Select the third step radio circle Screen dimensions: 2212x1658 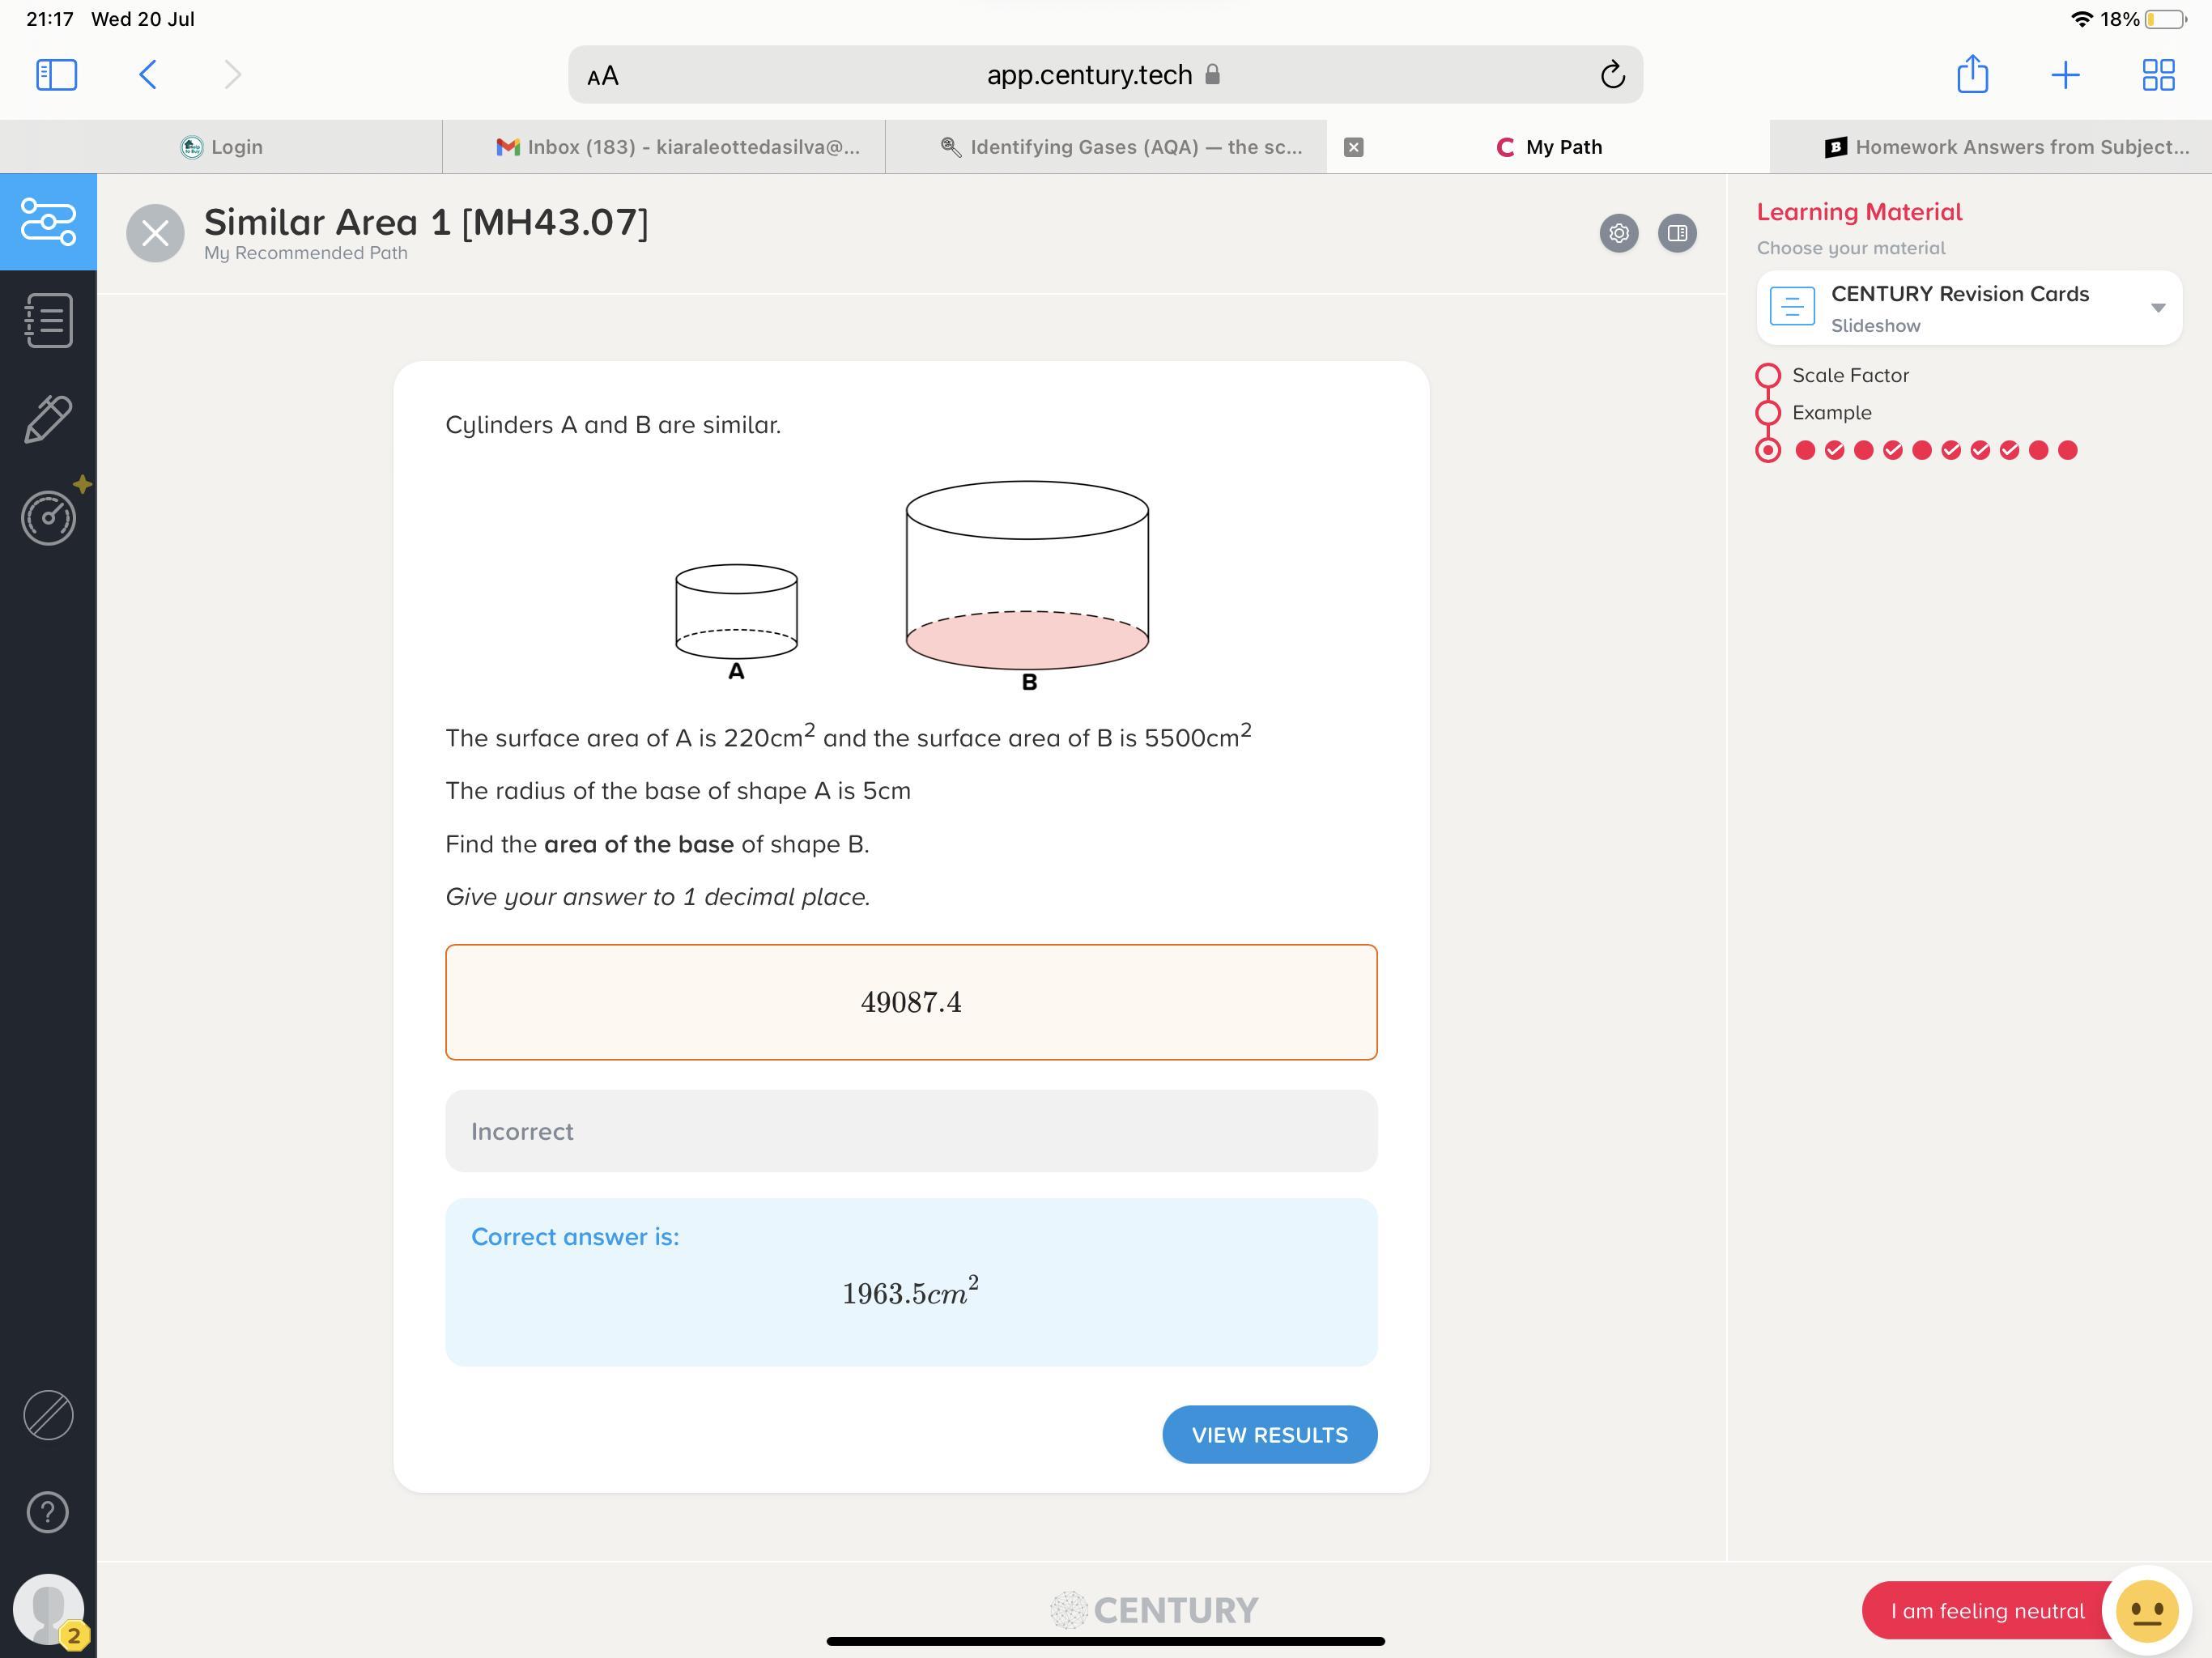1768,450
